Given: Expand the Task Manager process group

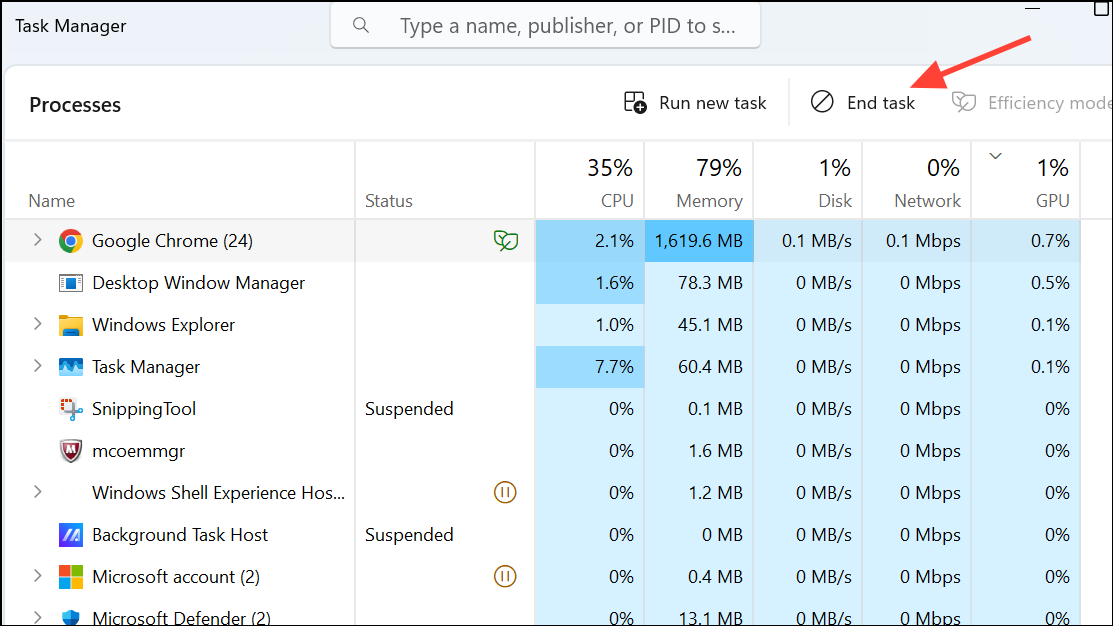Looking at the screenshot, I should (38, 366).
